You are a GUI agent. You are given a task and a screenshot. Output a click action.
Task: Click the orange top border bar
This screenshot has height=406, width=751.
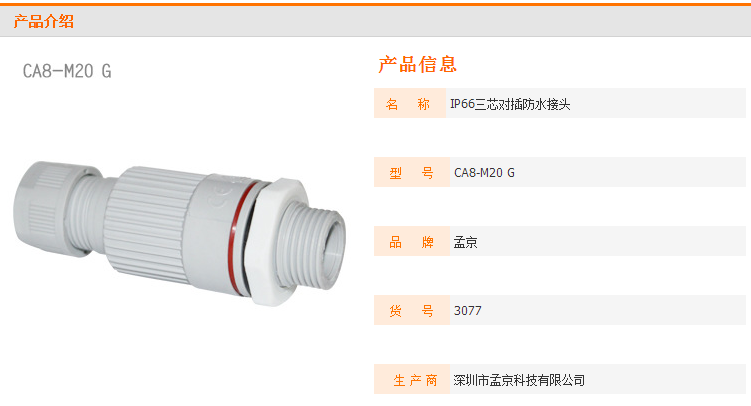[x=376, y=4]
